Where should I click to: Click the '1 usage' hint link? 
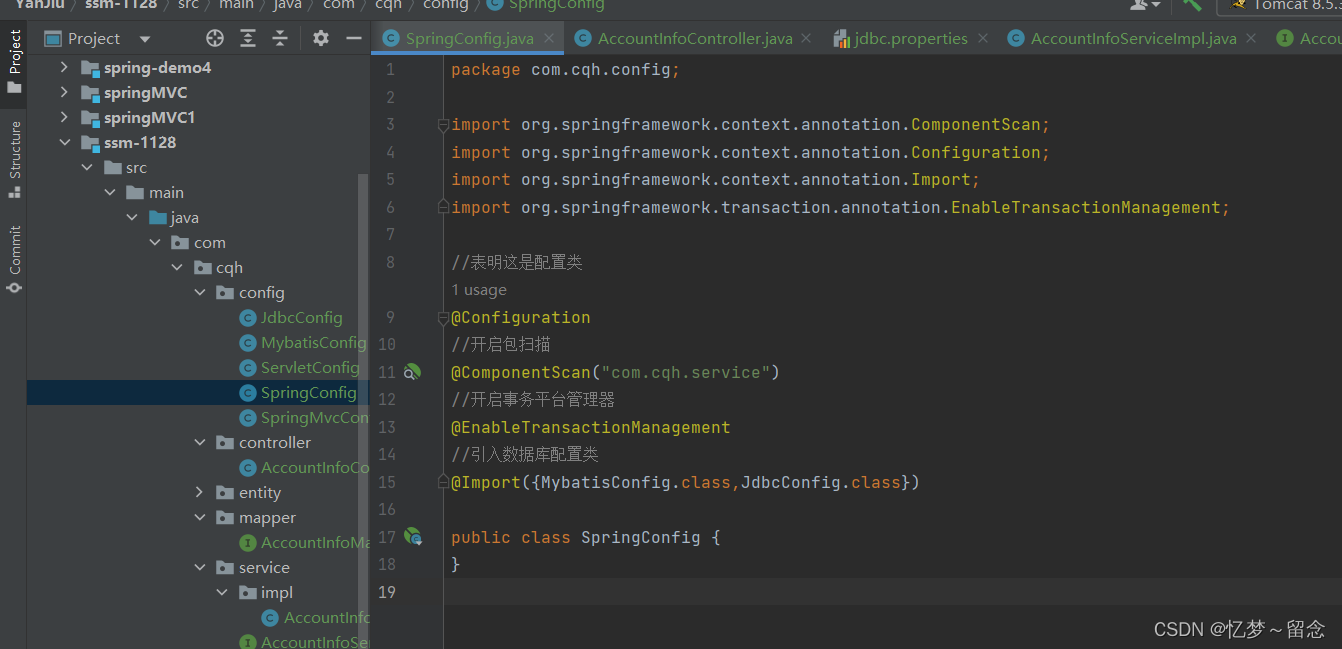click(479, 290)
